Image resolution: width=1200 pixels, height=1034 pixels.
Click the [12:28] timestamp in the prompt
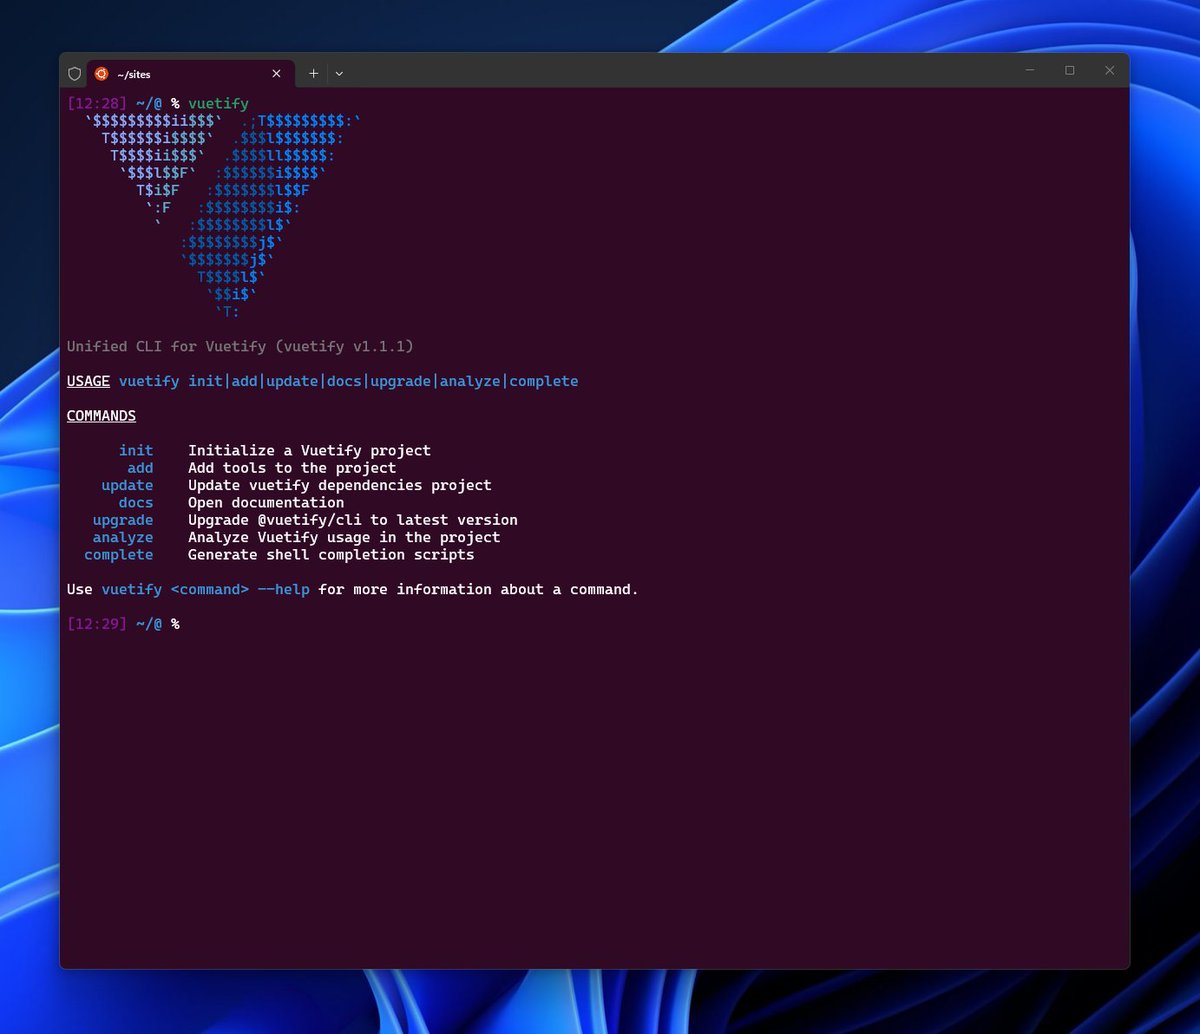click(x=97, y=103)
